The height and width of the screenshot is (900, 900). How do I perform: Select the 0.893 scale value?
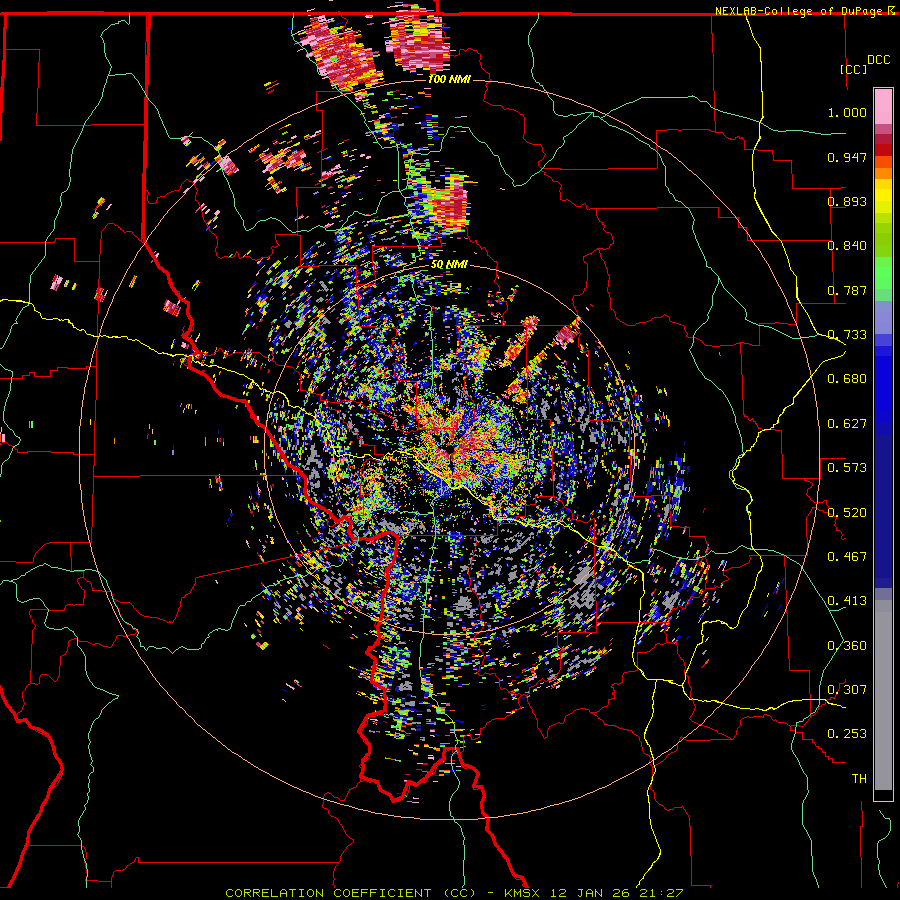(847, 201)
